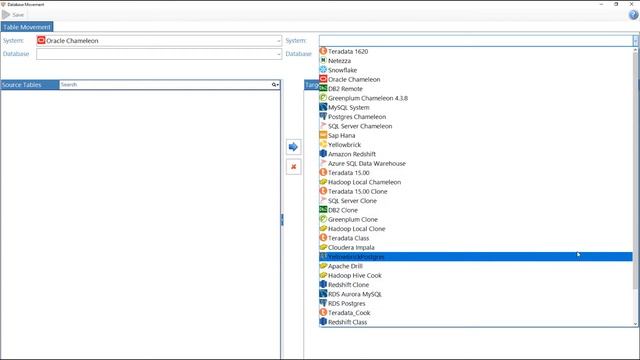This screenshot has height=360, width=640.
Task: Click the Teradata 1620 orange icon
Action: (323, 51)
